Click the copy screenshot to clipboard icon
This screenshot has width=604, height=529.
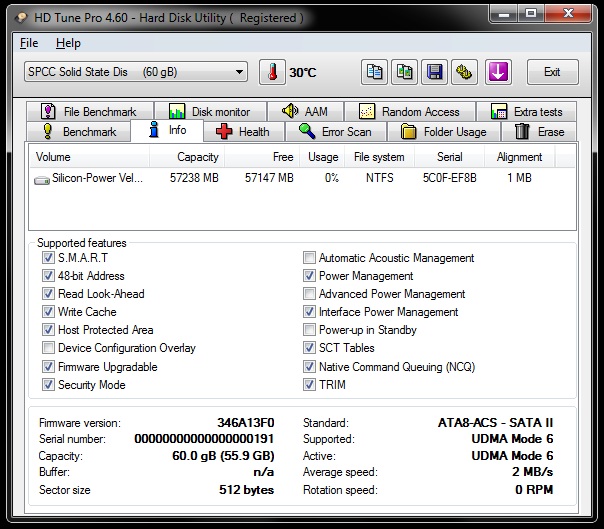coord(404,72)
